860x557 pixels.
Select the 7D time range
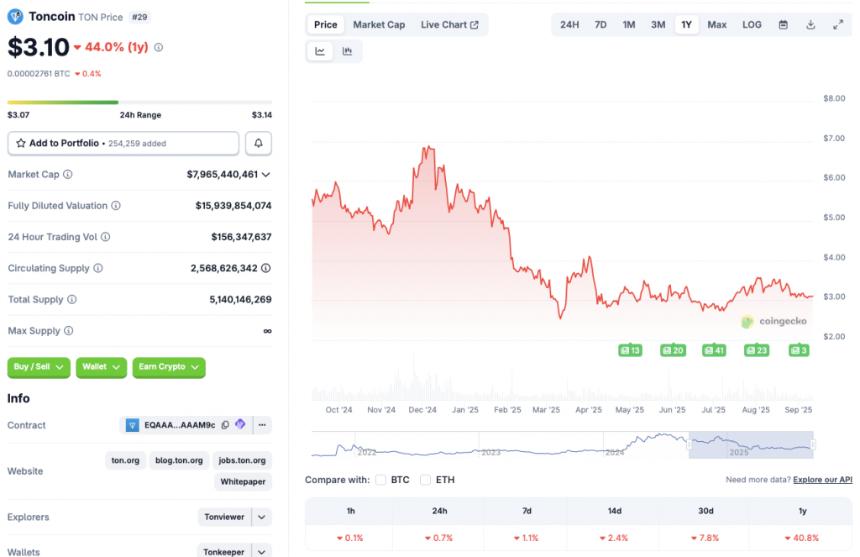600,24
